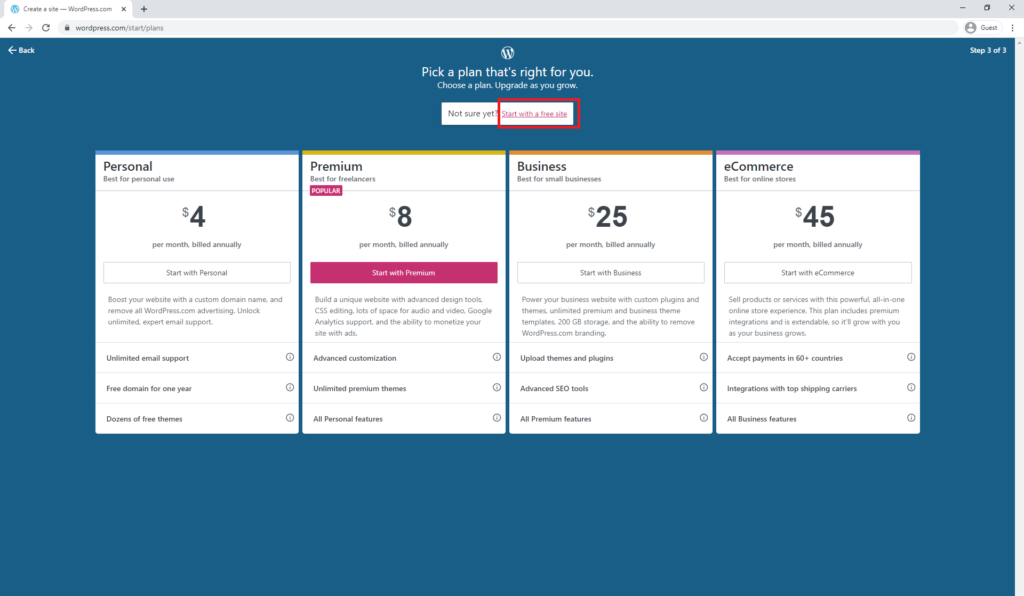
Task: Show info for All Business features
Action: click(x=910, y=418)
